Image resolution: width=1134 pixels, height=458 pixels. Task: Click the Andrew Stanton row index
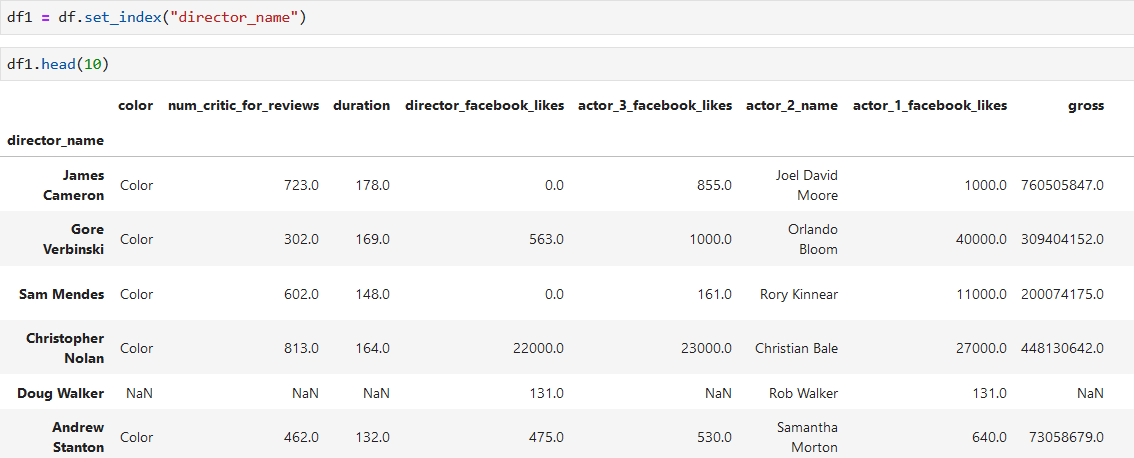point(78,437)
